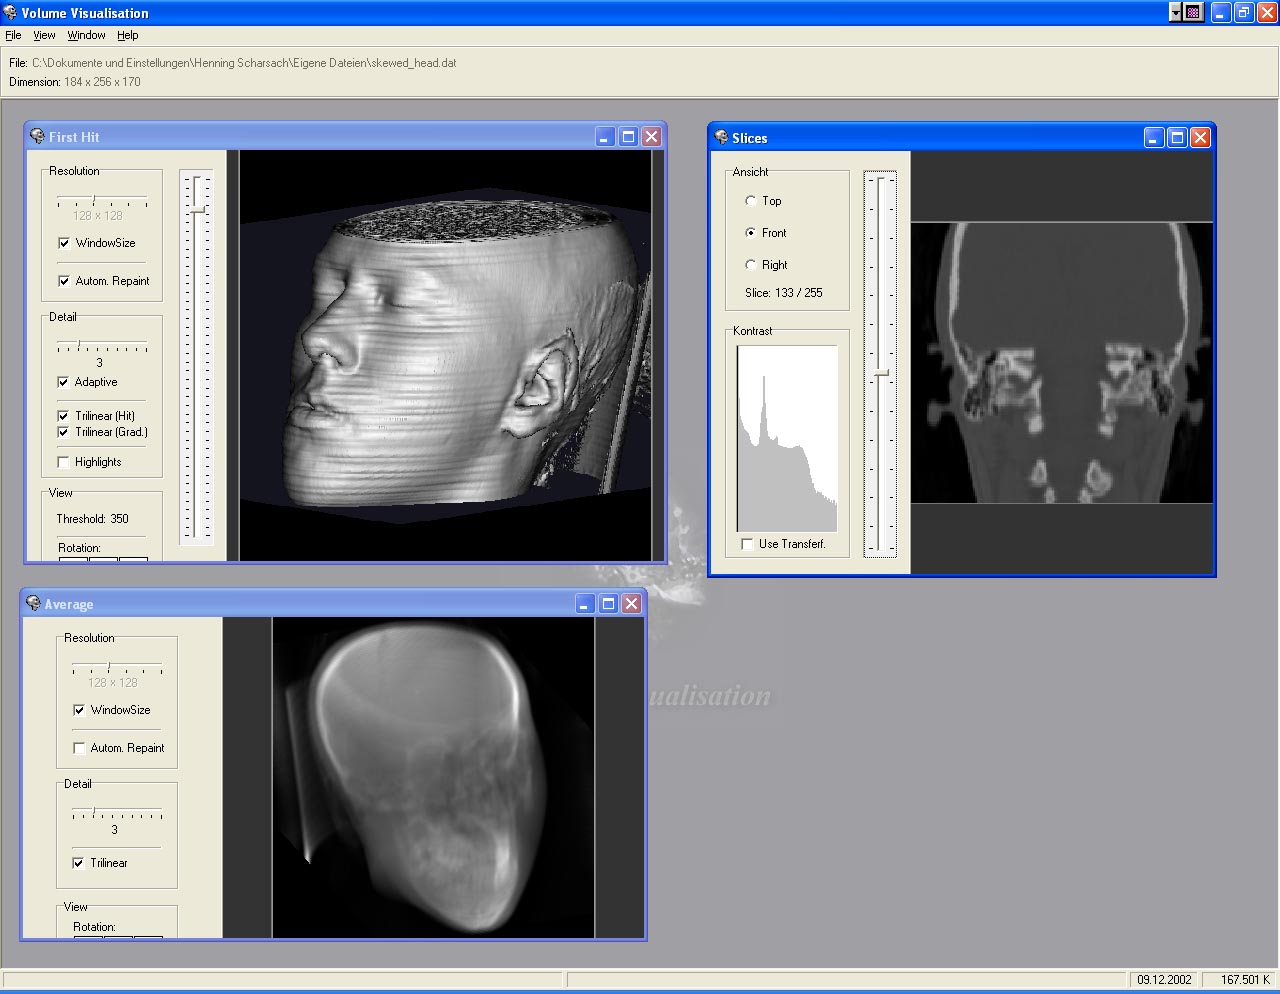The height and width of the screenshot is (994, 1280).
Task: Open the File menu
Action: [13, 35]
